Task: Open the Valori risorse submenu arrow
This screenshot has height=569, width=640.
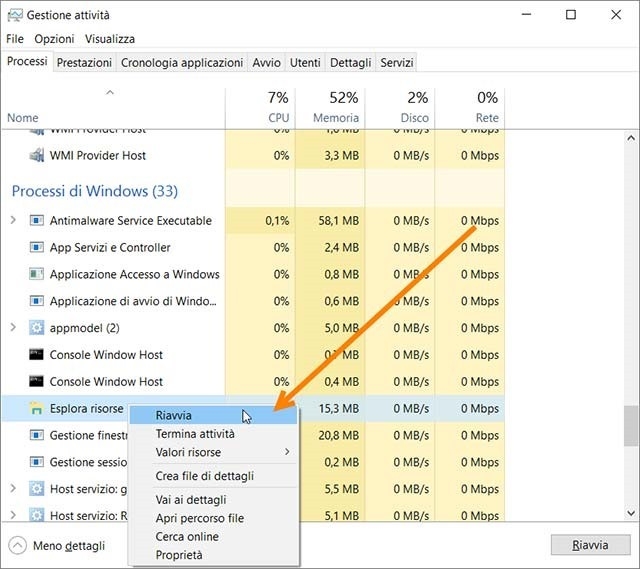Action: [288, 452]
